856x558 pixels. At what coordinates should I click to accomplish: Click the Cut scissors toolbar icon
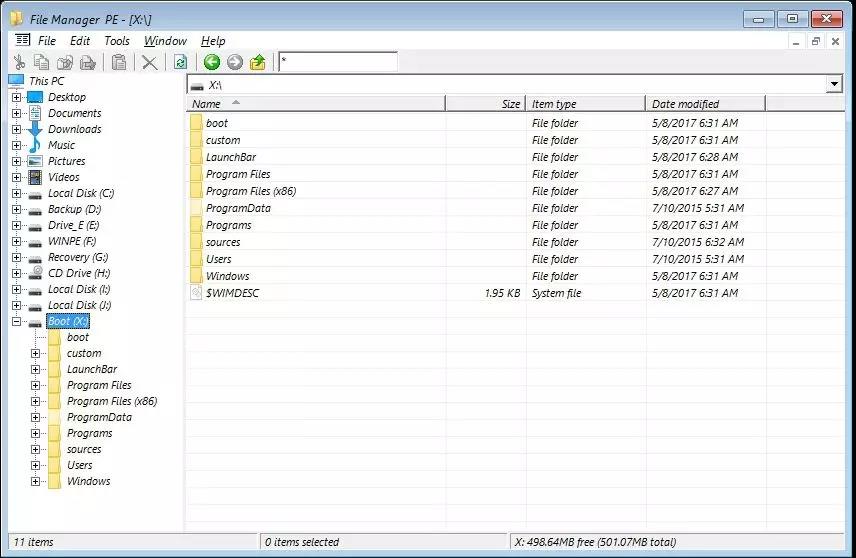(19, 62)
